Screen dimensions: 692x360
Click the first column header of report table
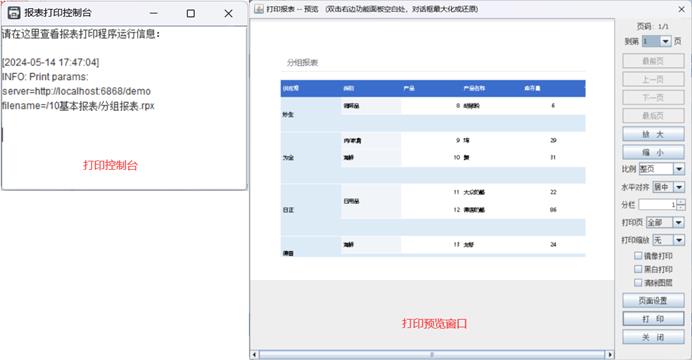[291, 88]
